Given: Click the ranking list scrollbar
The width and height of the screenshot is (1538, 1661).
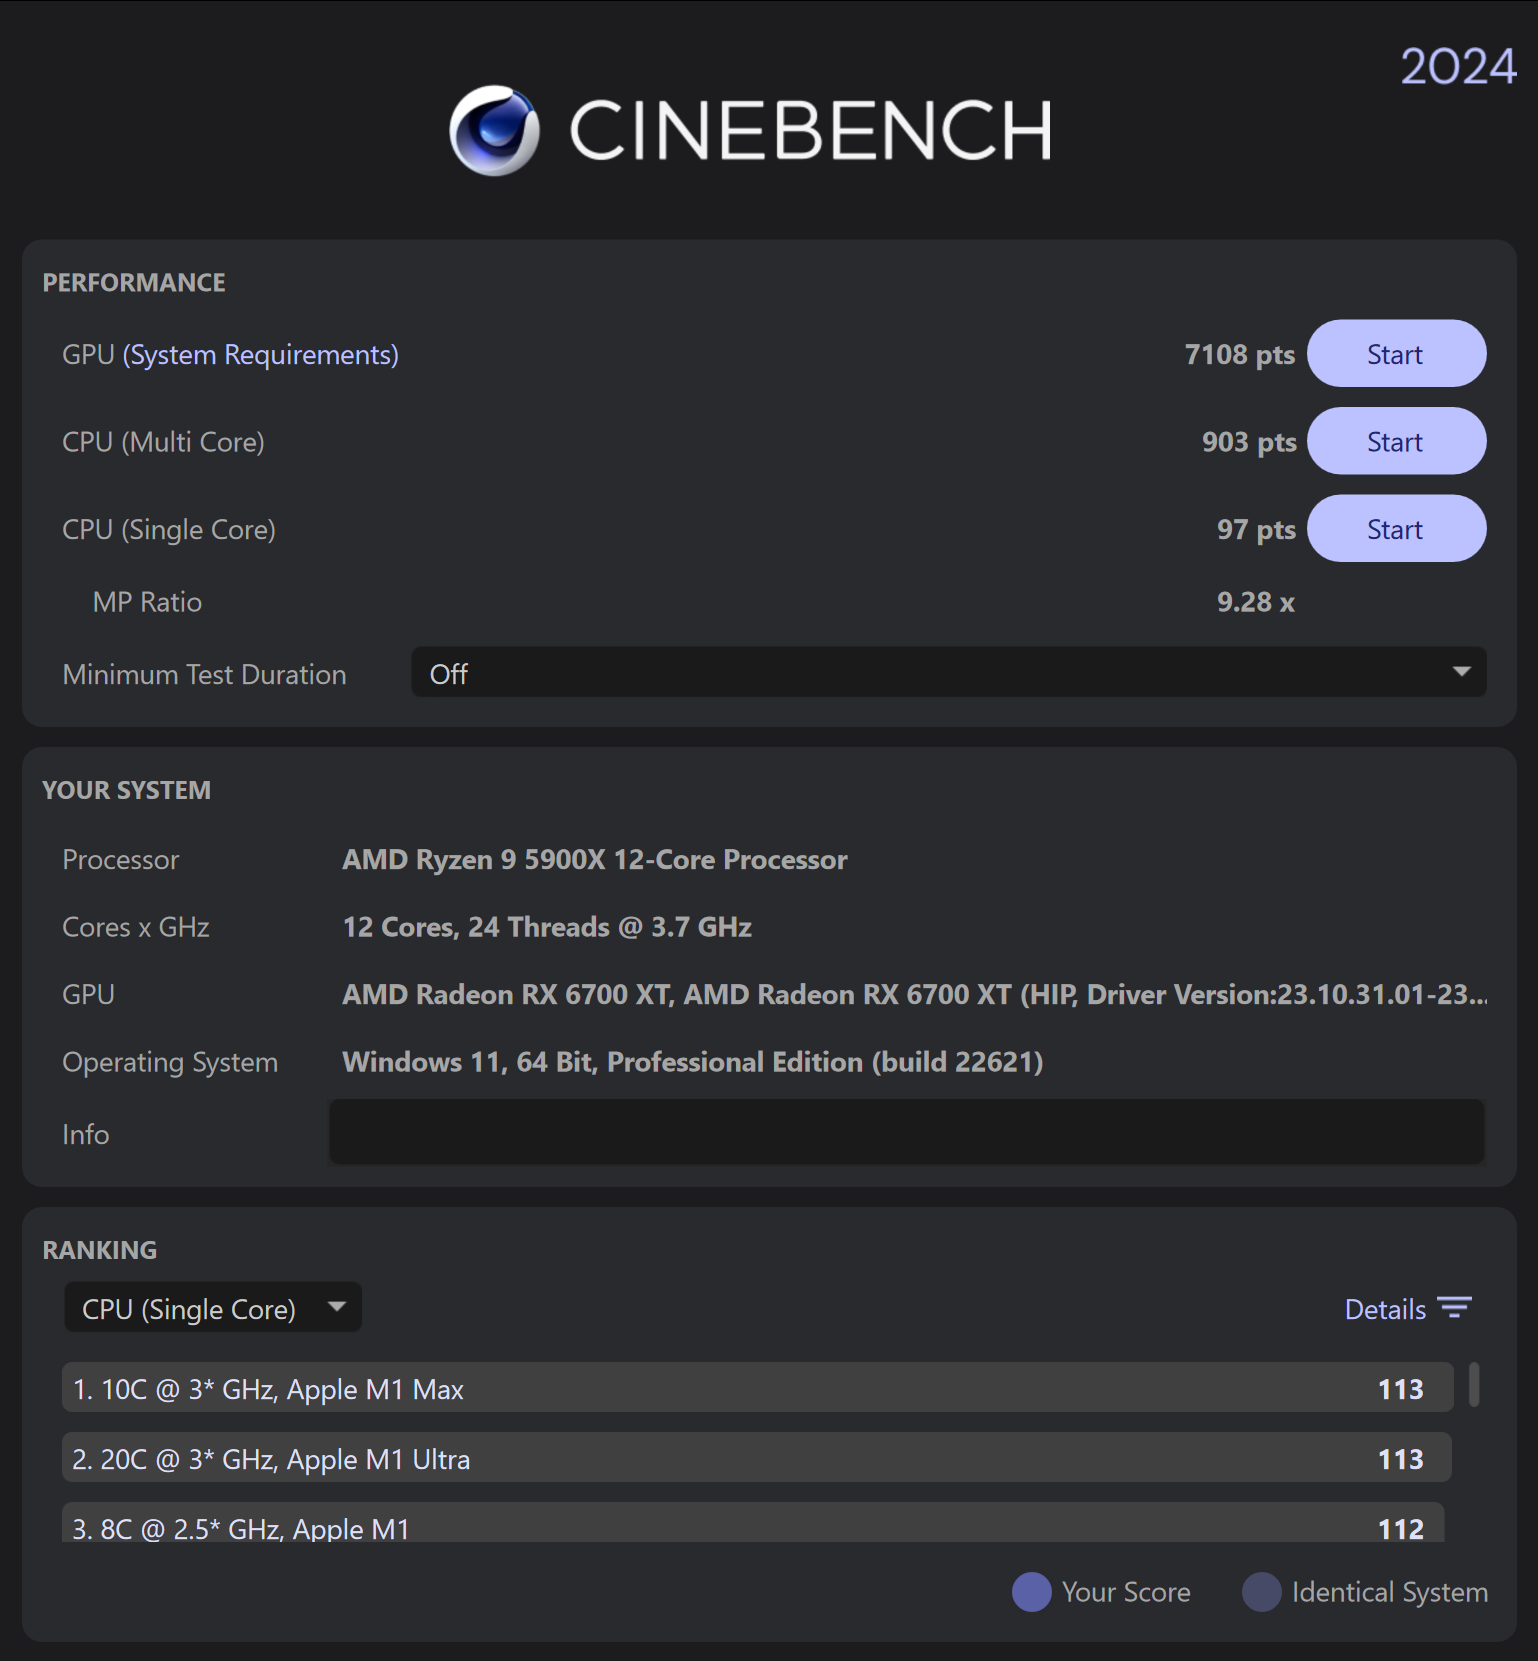Looking at the screenshot, I should (x=1474, y=1385).
